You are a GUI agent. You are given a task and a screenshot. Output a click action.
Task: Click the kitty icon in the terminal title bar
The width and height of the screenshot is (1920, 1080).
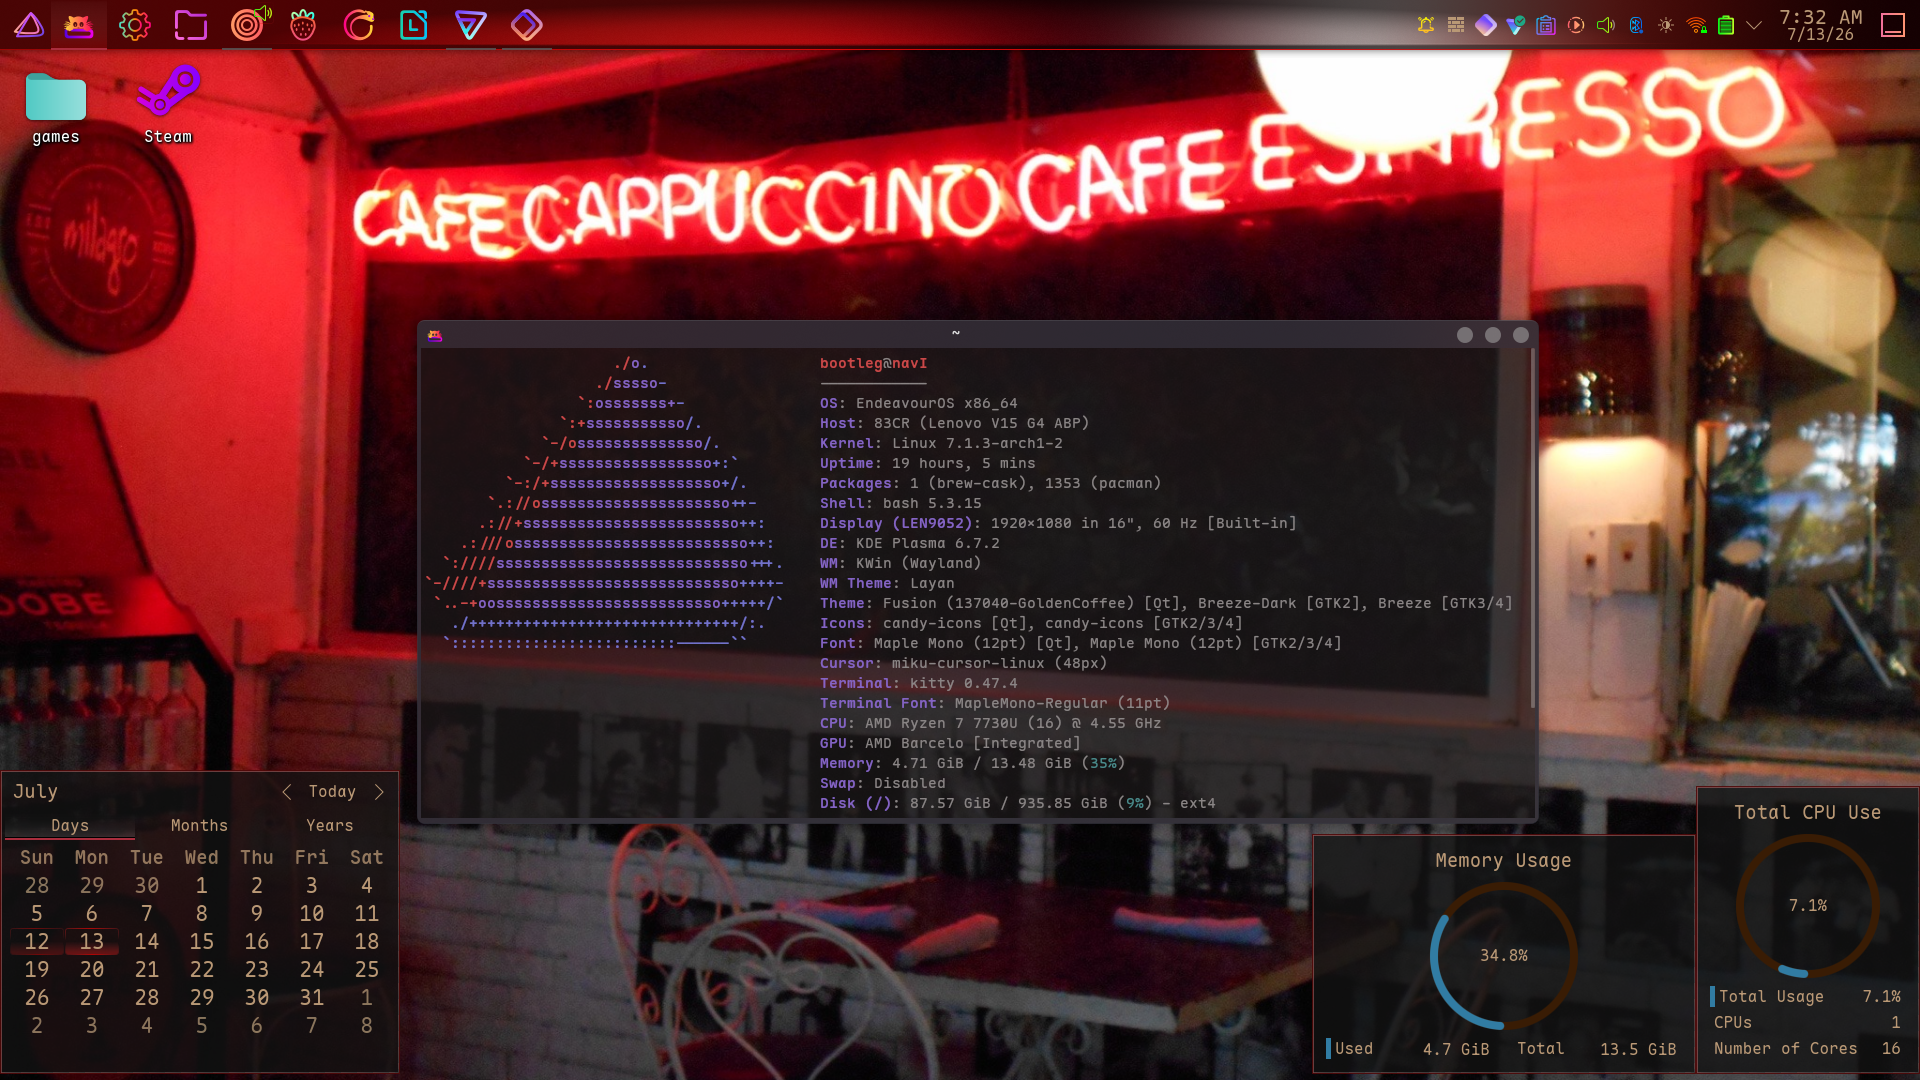[x=434, y=335]
